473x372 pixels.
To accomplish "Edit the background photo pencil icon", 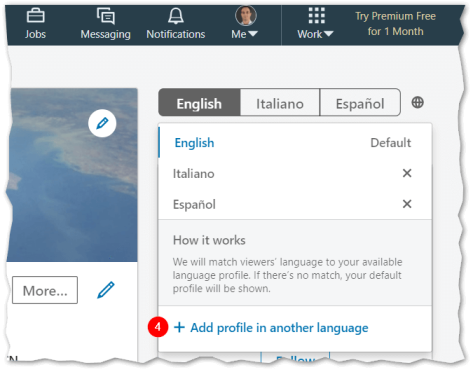I will click(x=102, y=123).
